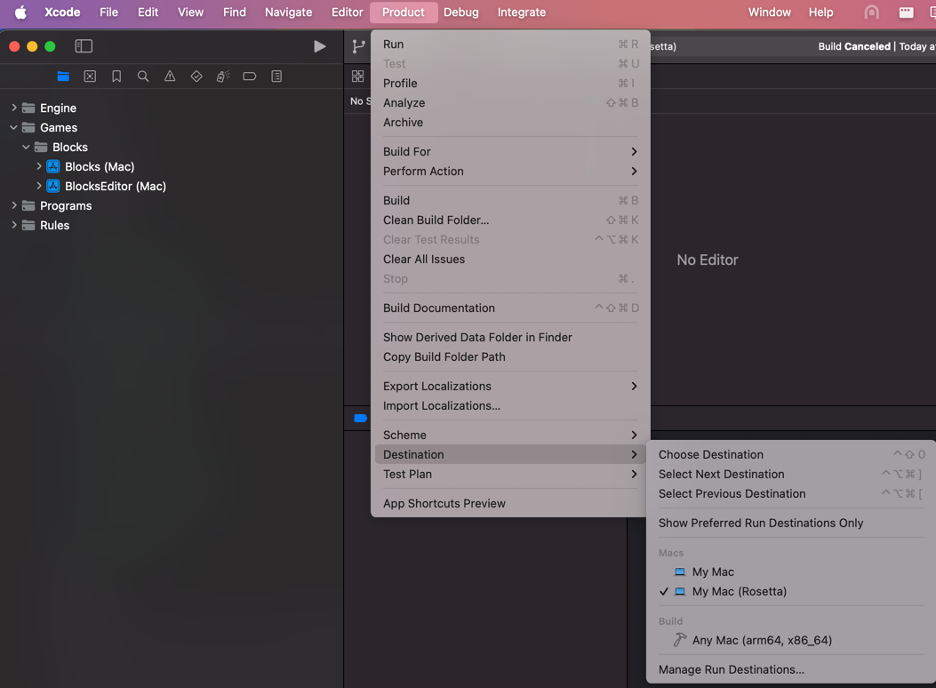This screenshot has width=936, height=688.
Task: Click Select Next Destination
Action: pyautogui.click(x=791, y=474)
